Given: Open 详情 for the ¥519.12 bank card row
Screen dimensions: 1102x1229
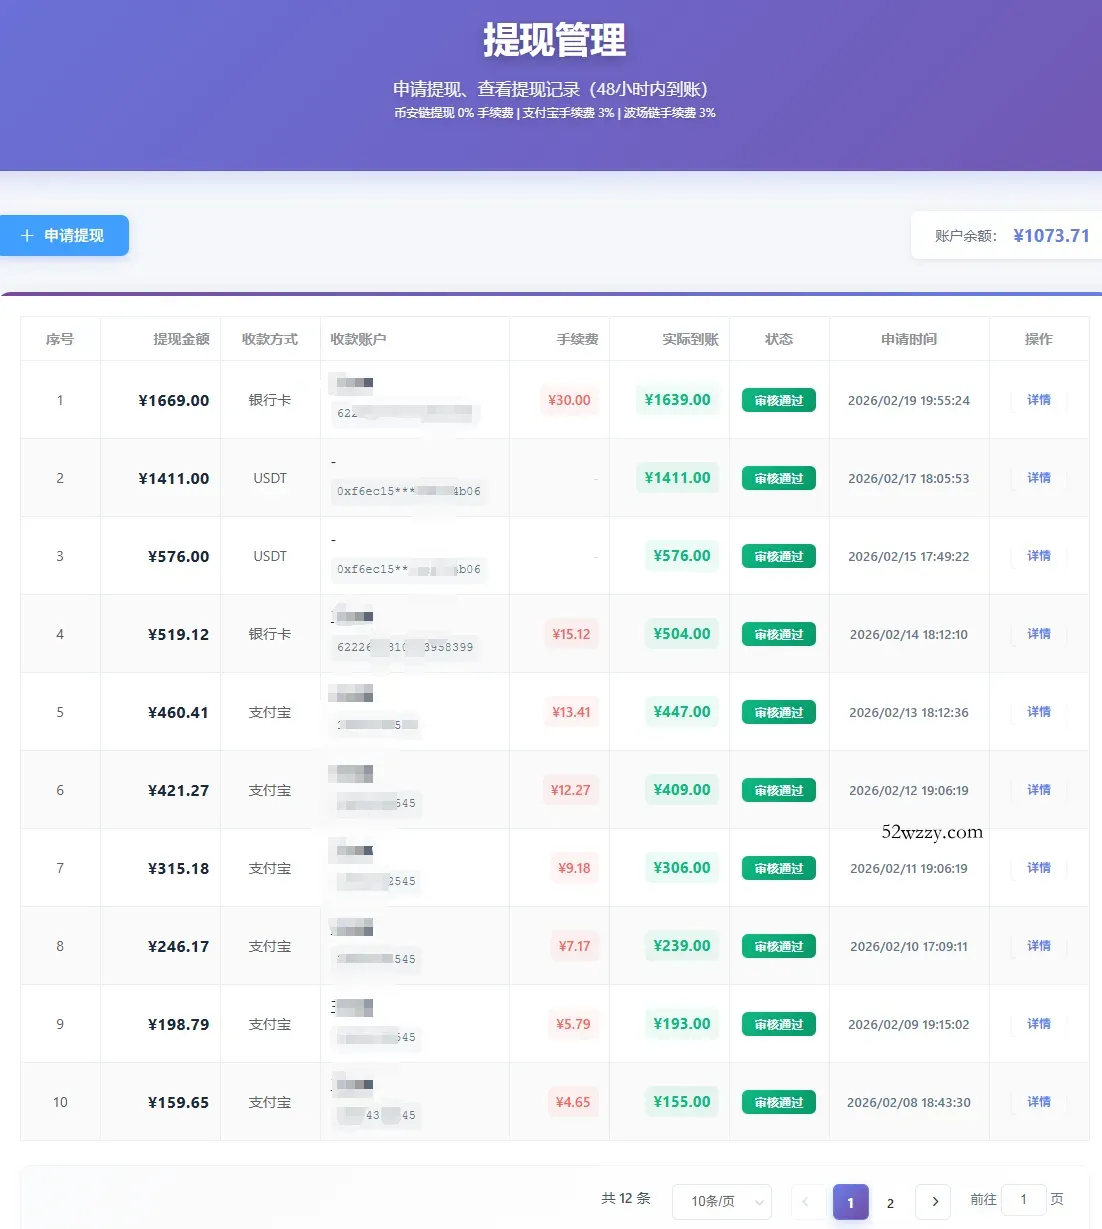Looking at the screenshot, I should coord(1038,634).
